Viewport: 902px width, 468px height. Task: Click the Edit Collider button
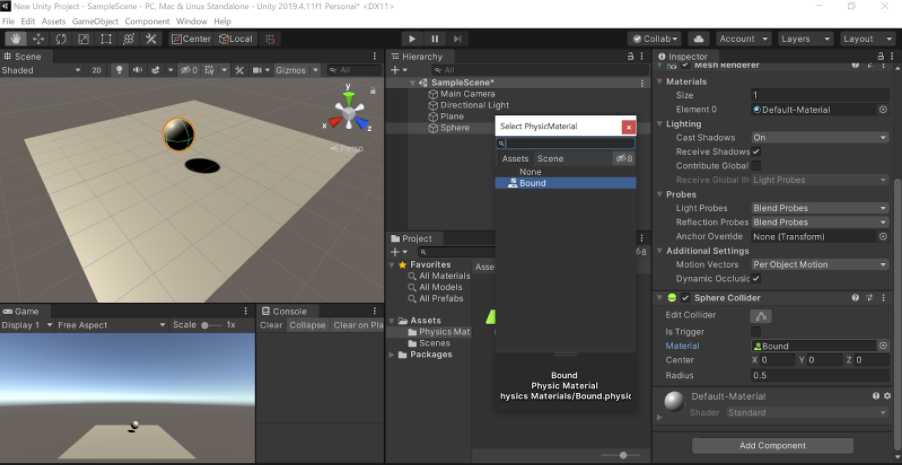[x=760, y=316]
